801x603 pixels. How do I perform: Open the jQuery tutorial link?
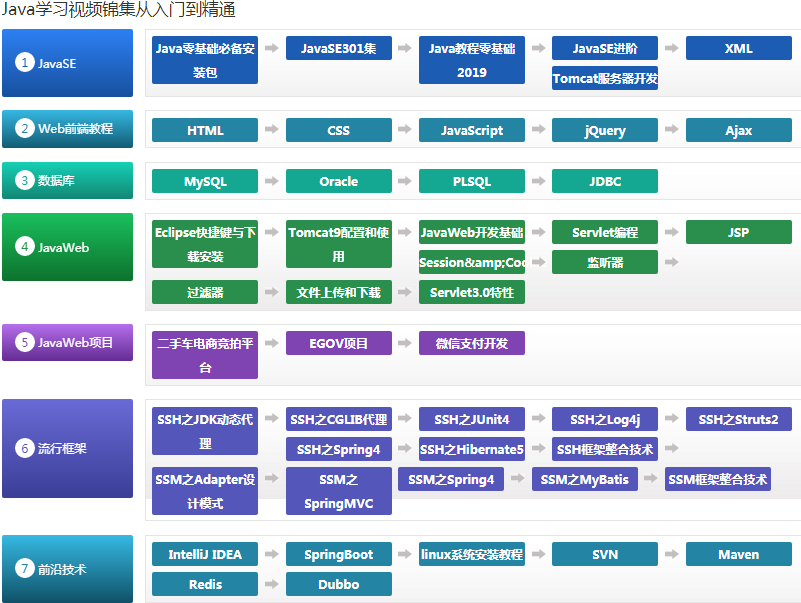click(x=605, y=130)
